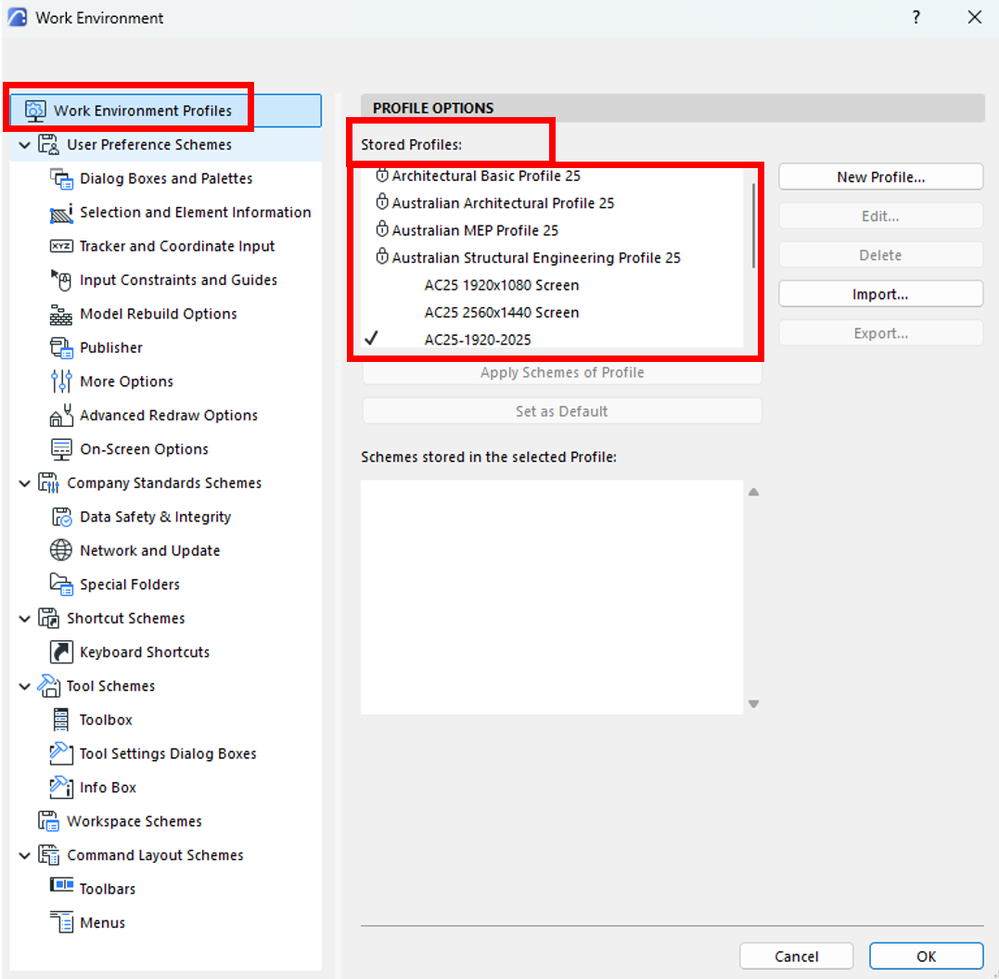The image size is (999, 979).
Task: Click the Model Rebuild Options icon
Action: (61, 314)
